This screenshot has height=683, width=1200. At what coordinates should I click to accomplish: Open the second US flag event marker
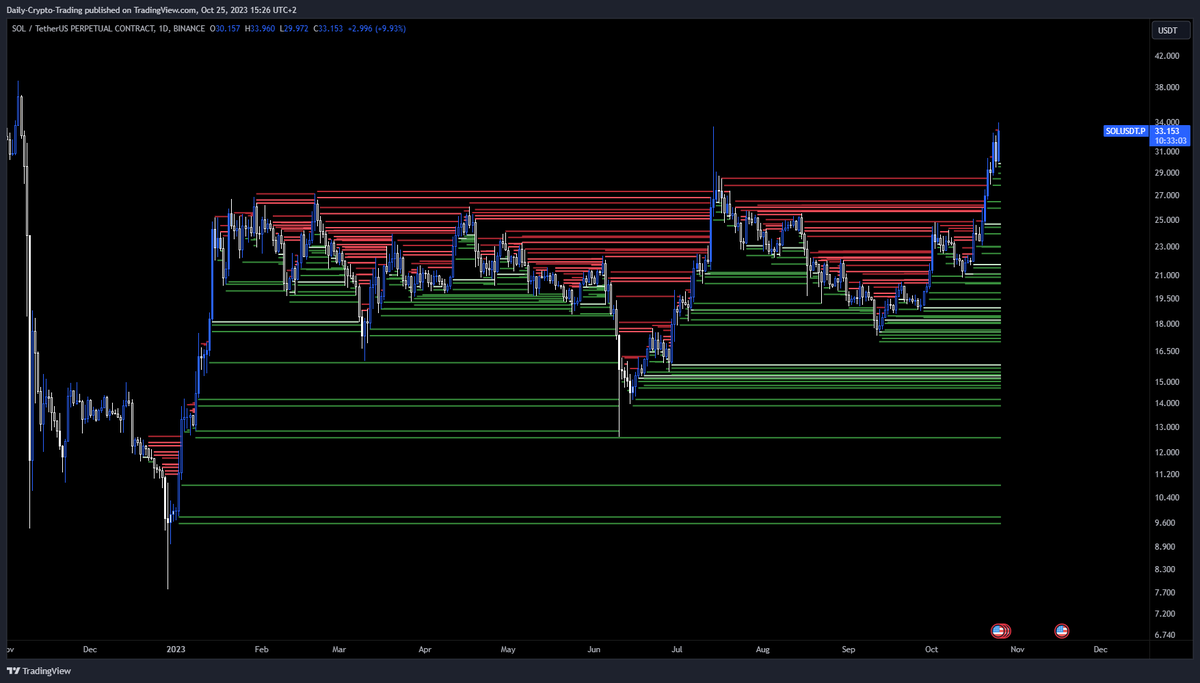coord(1062,631)
